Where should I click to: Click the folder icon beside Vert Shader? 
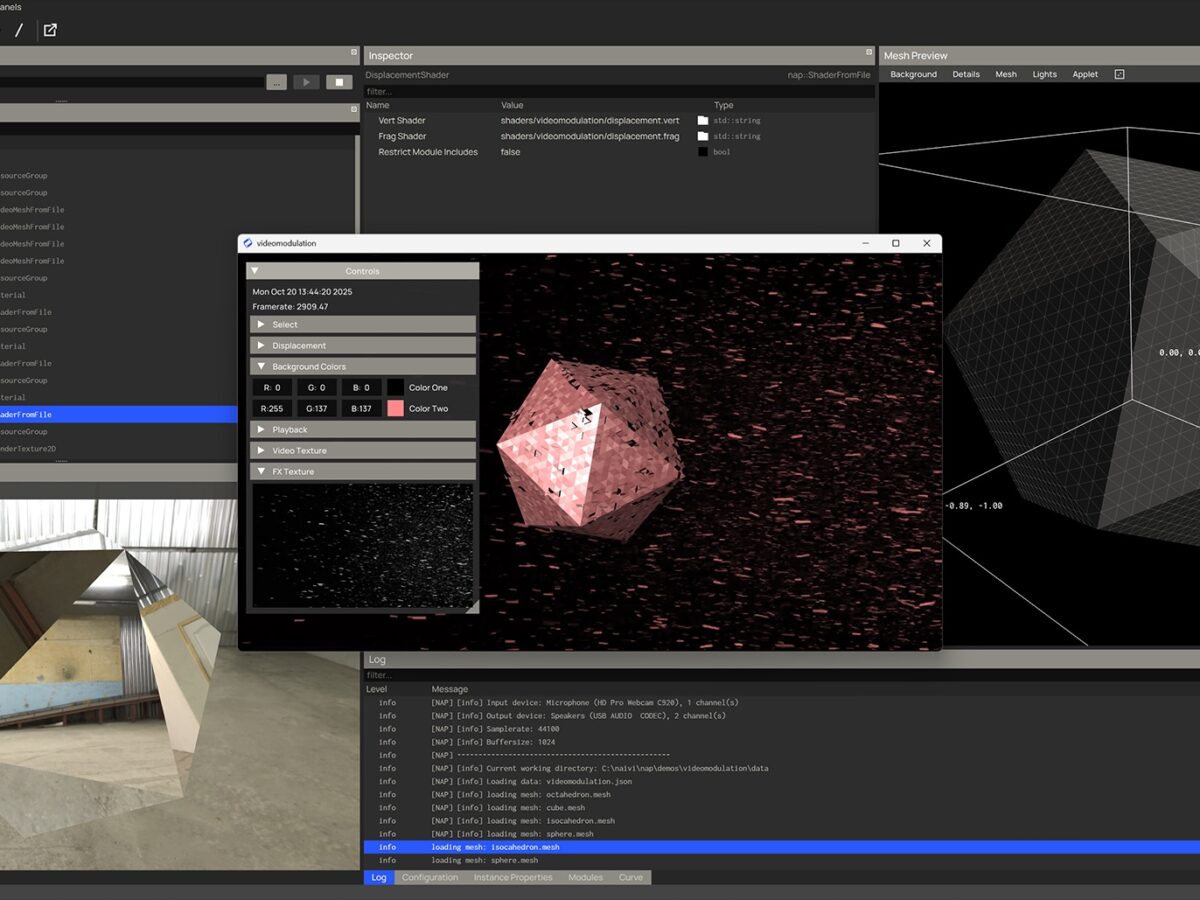pos(703,121)
